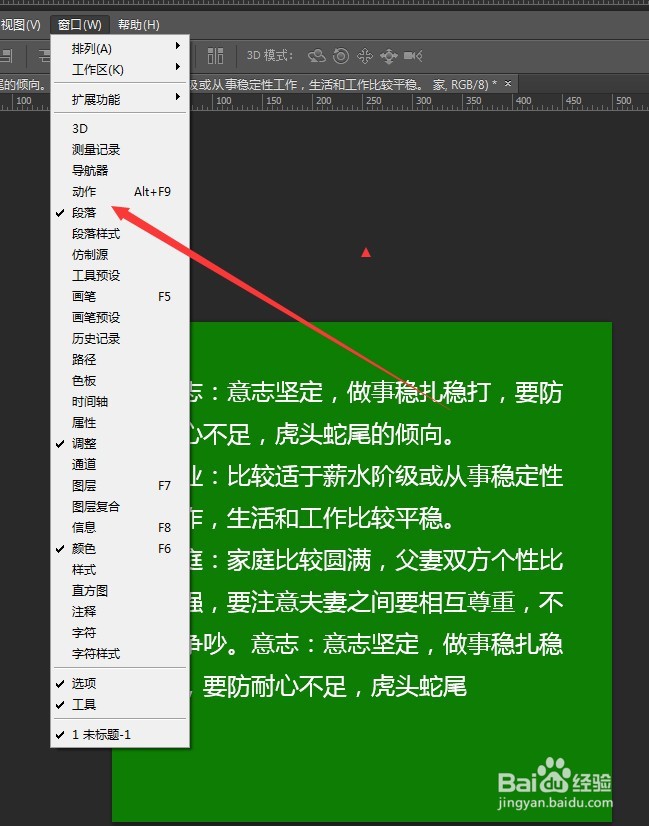The image size is (649, 826).
Task: Open the 直方图 histogram panel
Action: [x=121, y=591]
